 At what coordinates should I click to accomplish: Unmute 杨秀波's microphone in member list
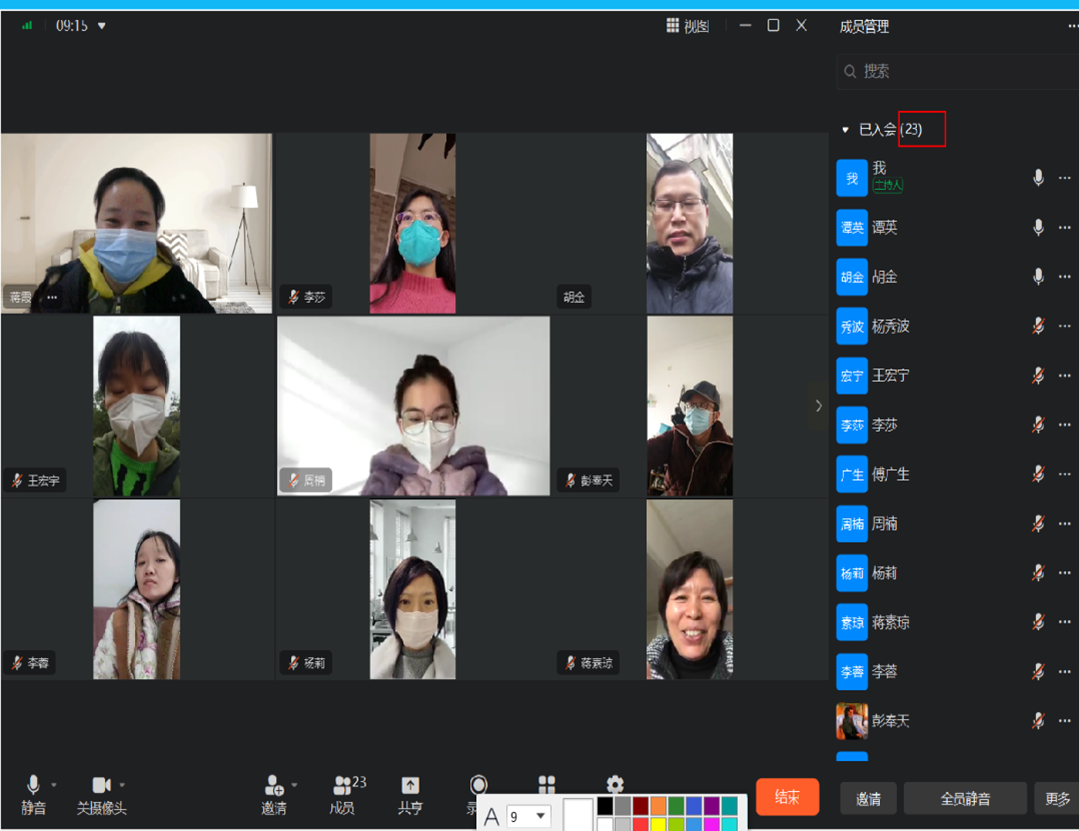1038,326
